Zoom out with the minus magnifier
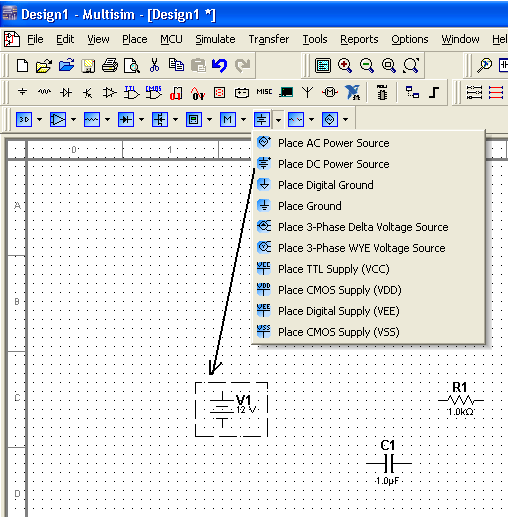The width and height of the screenshot is (508, 517). pyautogui.click(x=367, y=65)
